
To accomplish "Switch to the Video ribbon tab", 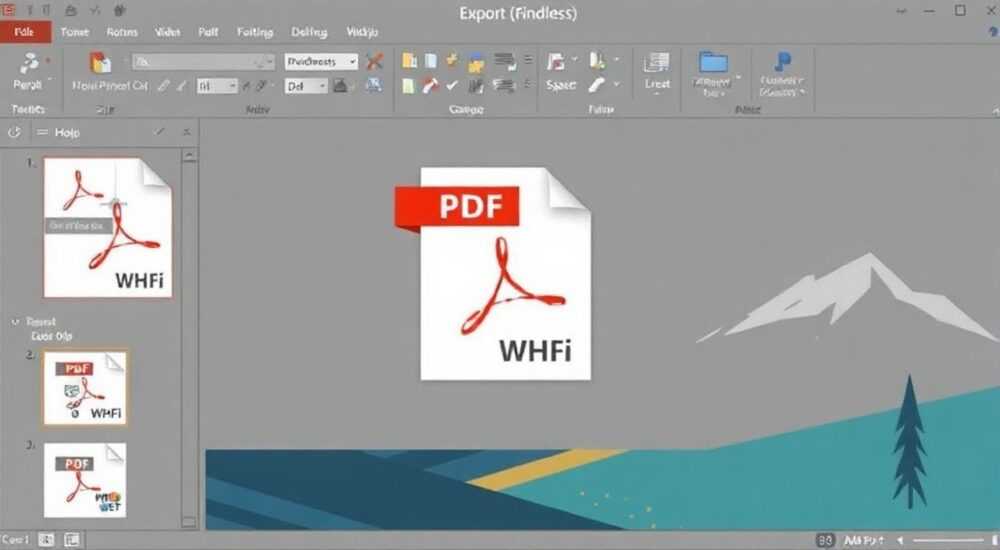I will pos(167,32).
